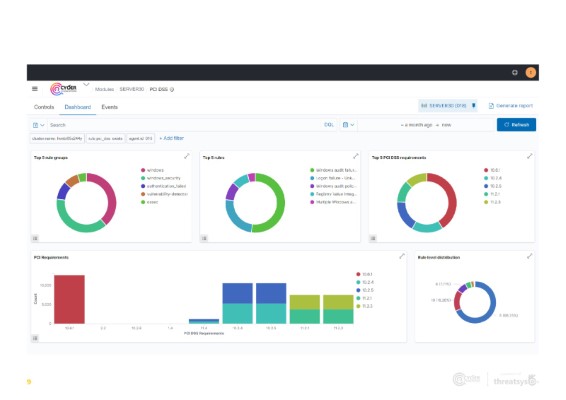The width and height of the screenshot is (566, 400).
Task: Click the rule.pci_dss exists filter pill
Action: 105,138
